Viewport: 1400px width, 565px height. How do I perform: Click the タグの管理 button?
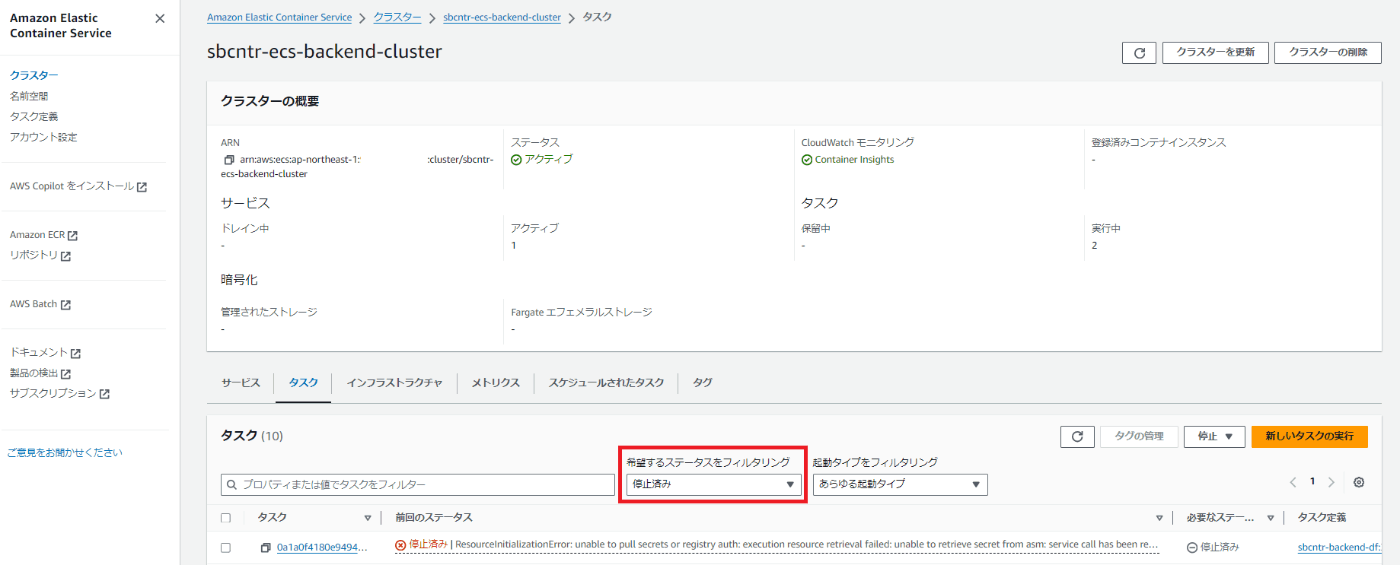click(x=1139, y=436)
